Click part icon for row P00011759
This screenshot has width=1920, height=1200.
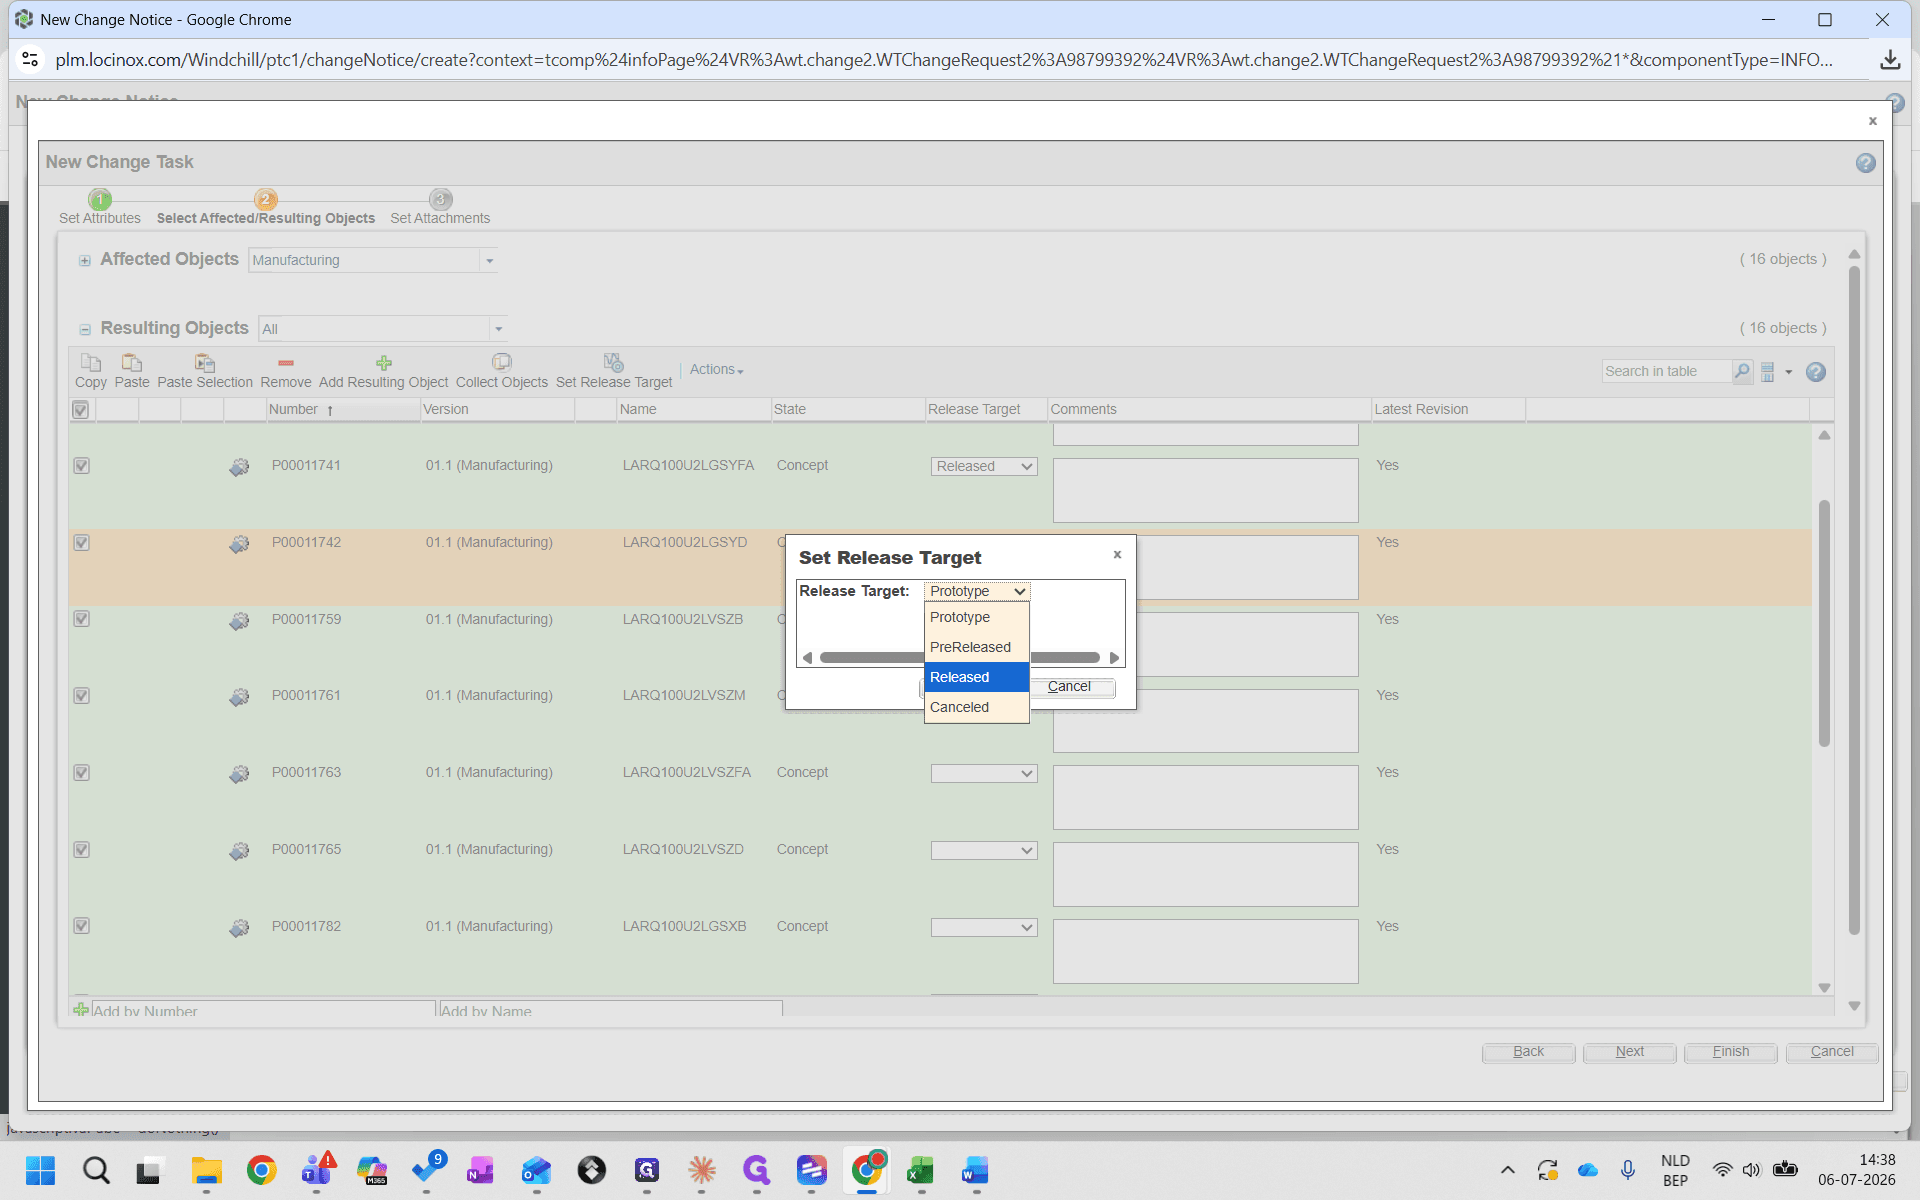[x=239, y=621]
